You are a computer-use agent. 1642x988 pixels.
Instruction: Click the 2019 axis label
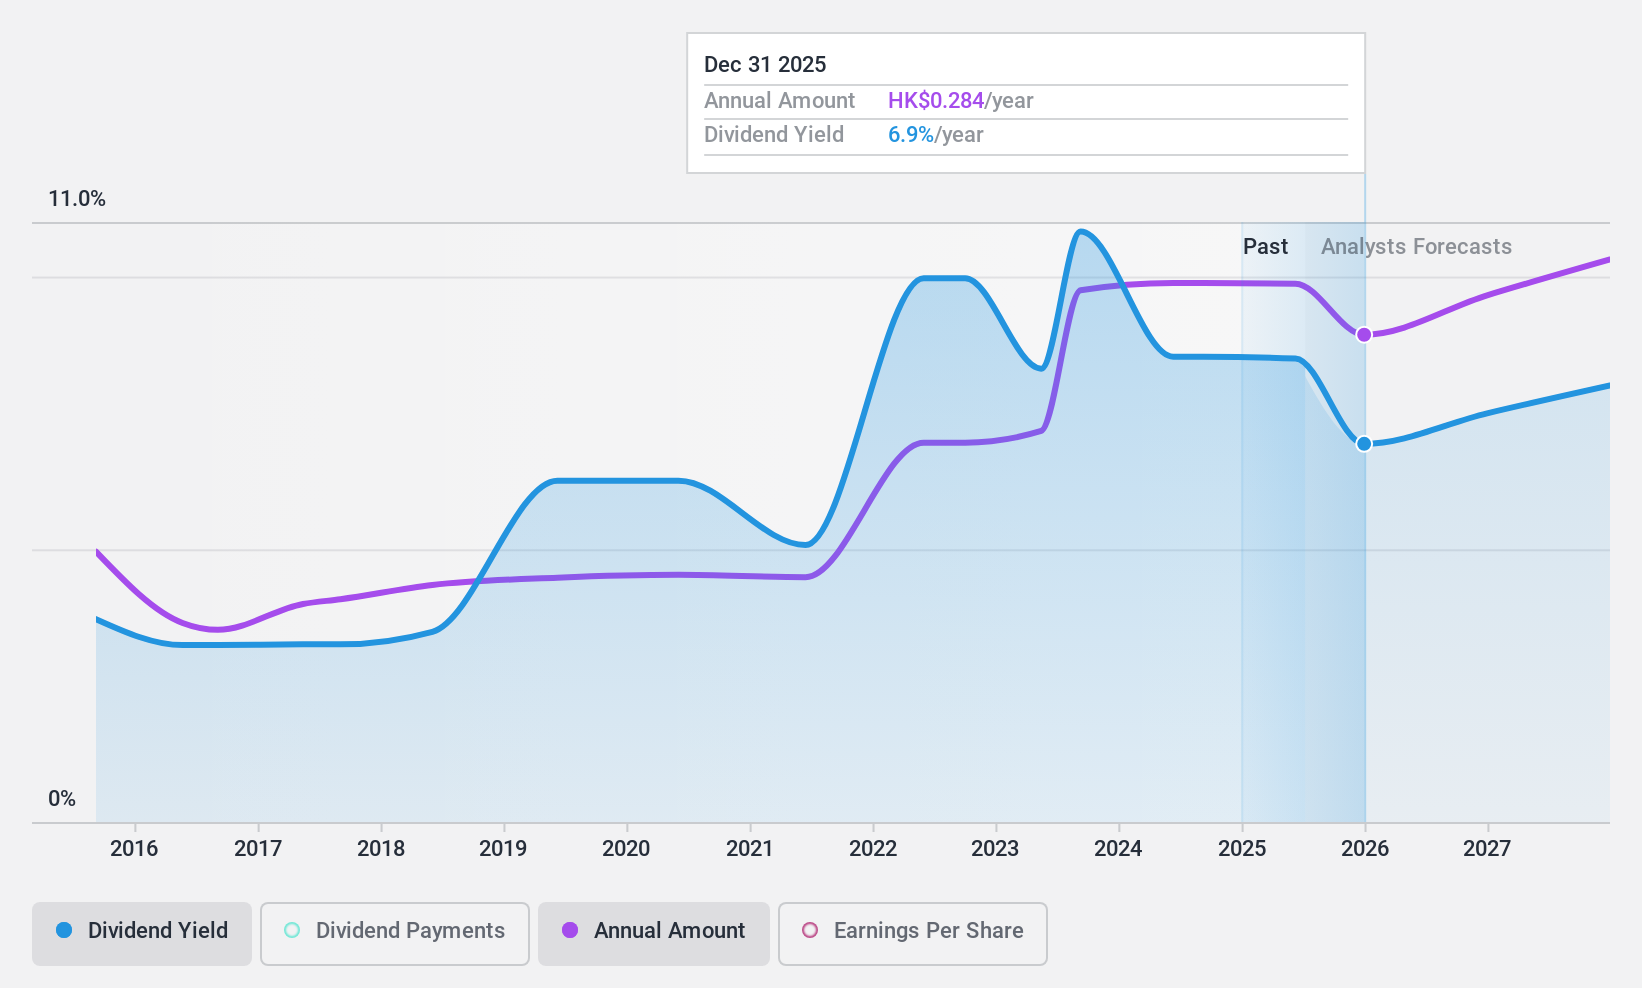503,849
